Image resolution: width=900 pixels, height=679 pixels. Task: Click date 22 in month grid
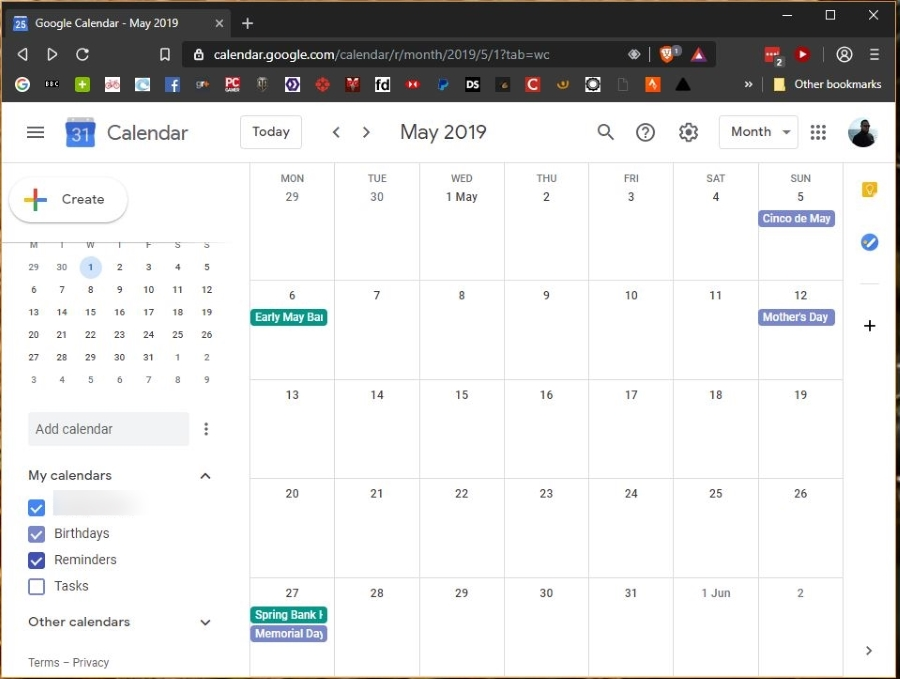(x=461, y=494)
